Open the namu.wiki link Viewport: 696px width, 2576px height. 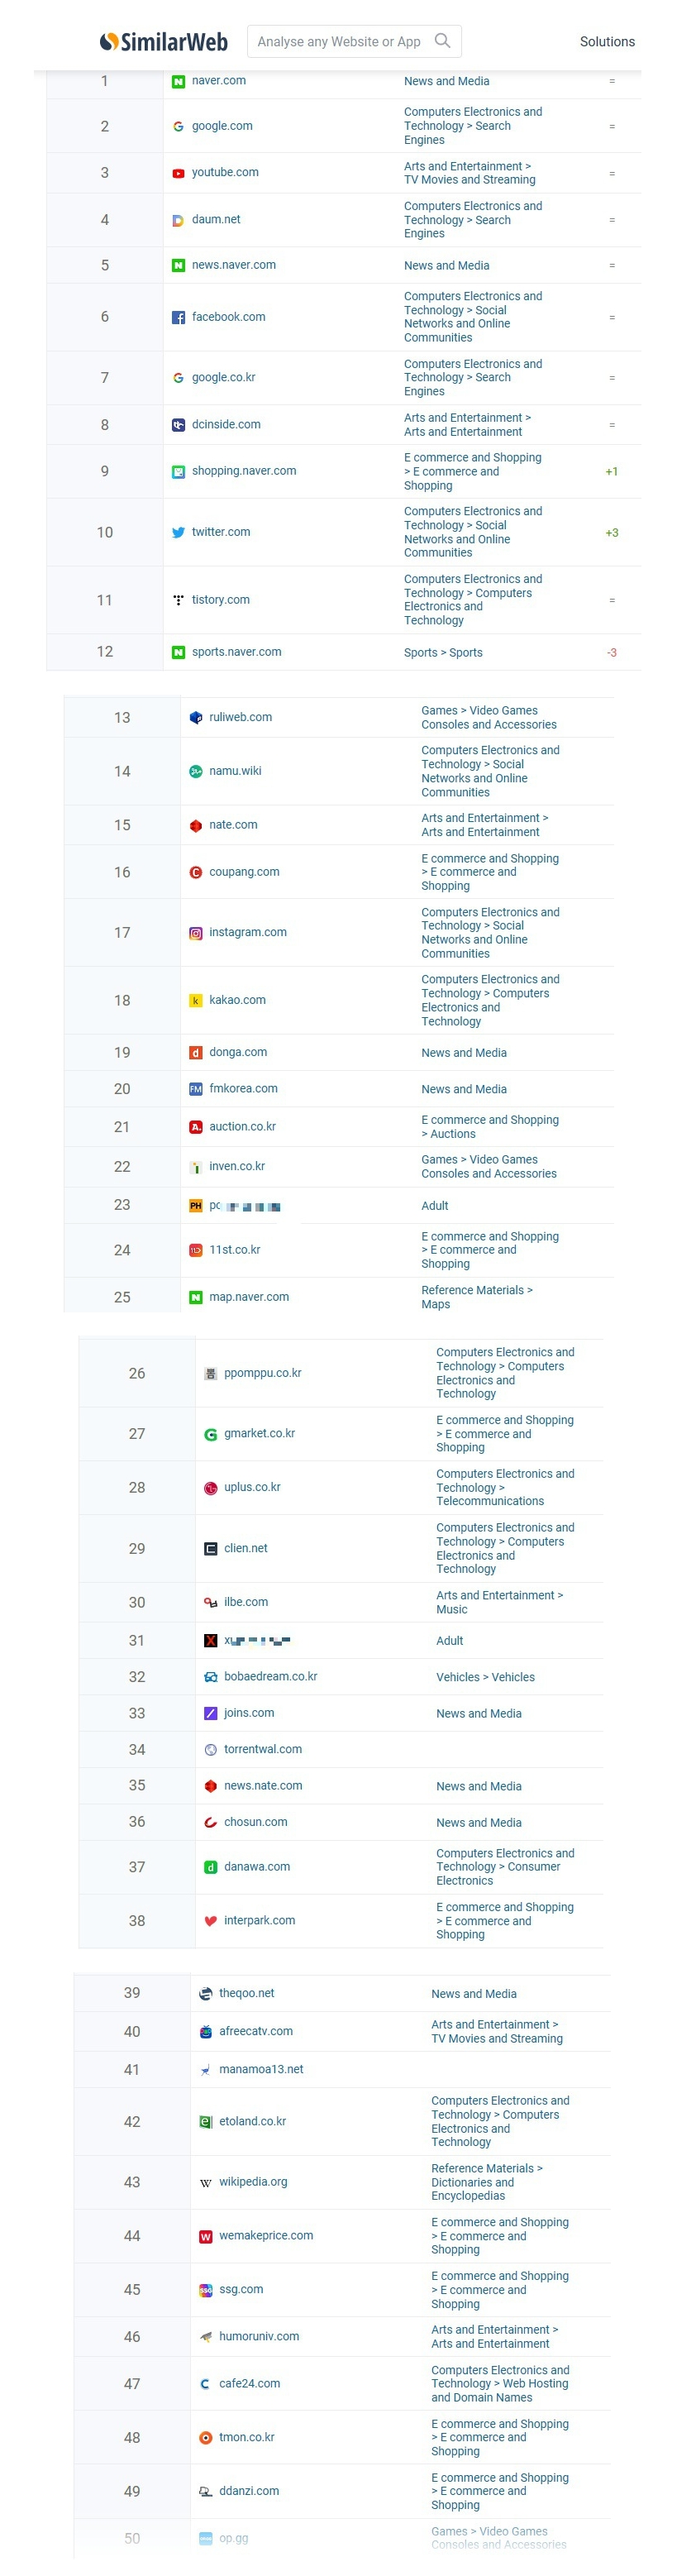pyautogui.click(x=235, y=771)
